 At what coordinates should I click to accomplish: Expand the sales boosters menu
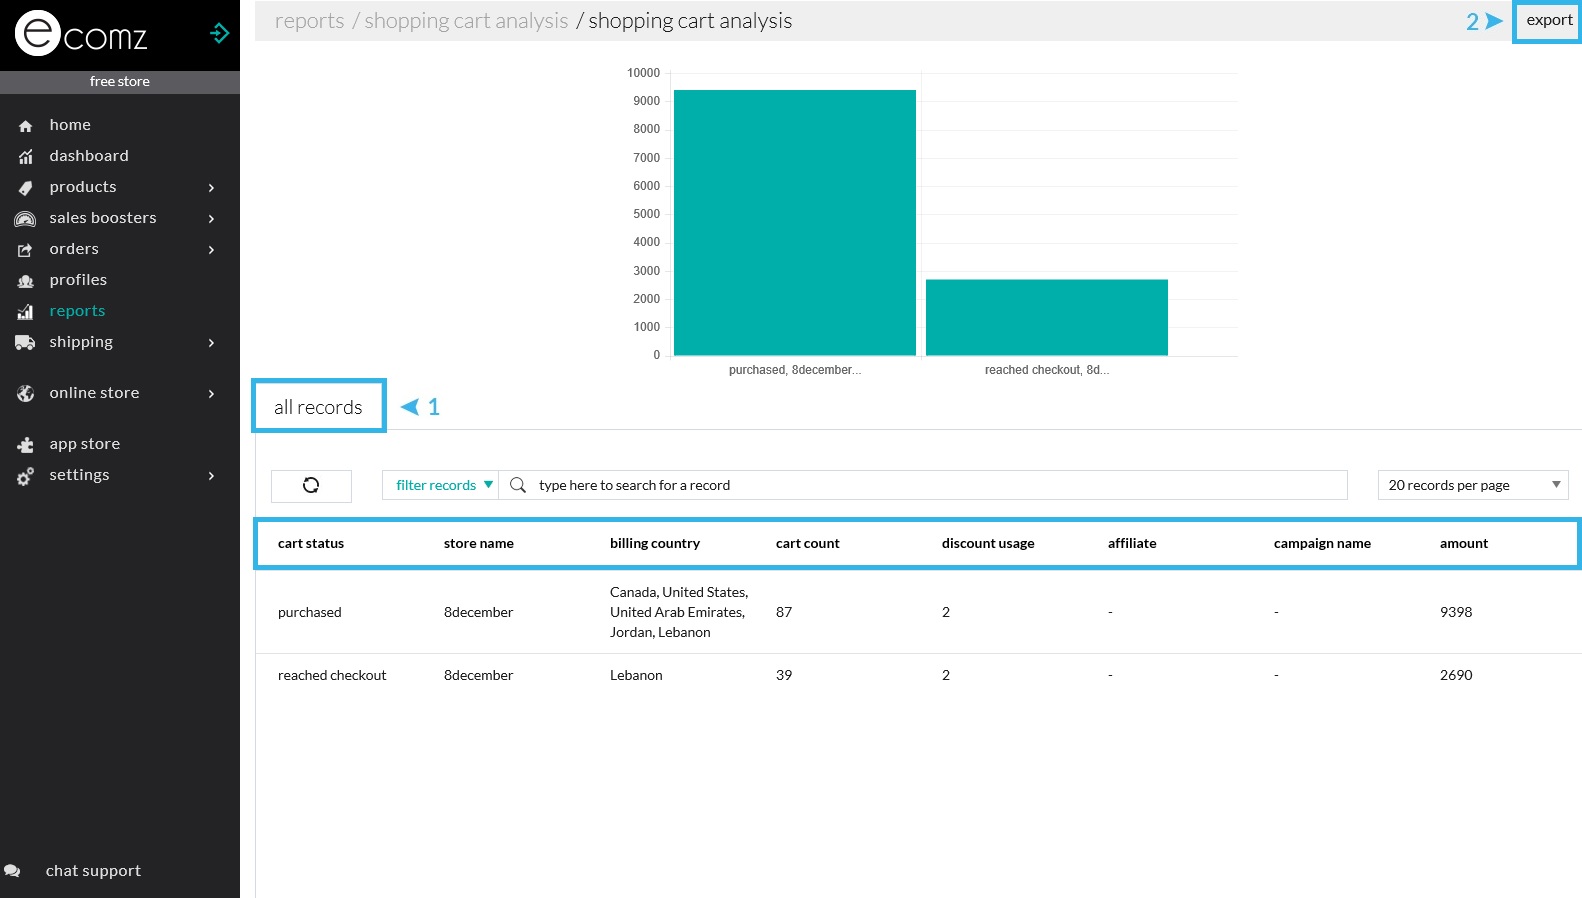103,218
